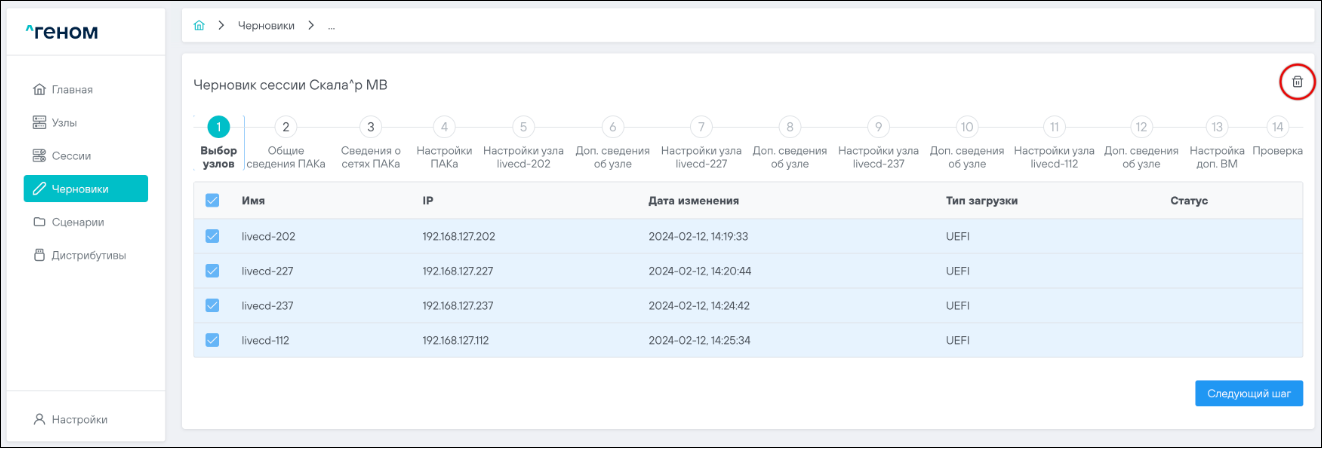Screen dimensions: 1322x449
Task: Jump to step 14 Проверка
Action: tap(1277, 127)
